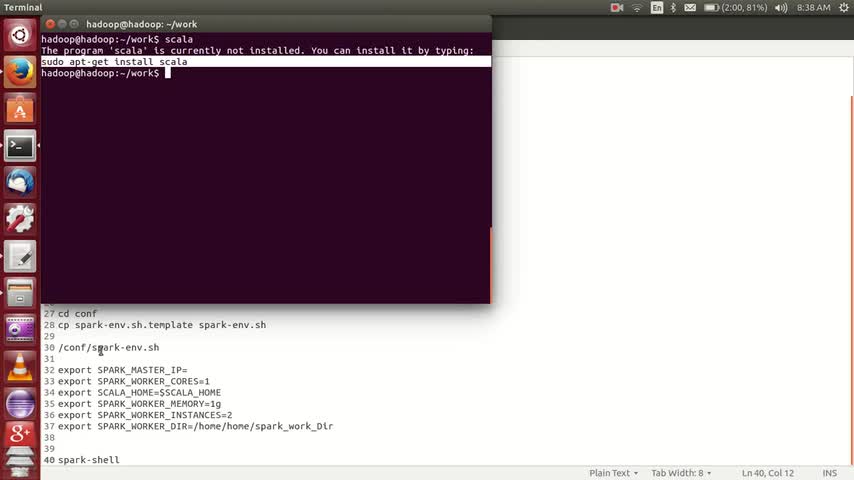Click the 'export SPARK_WORKER_MEMORY=1g' line
854x480 pixels.
pos(139,404)
